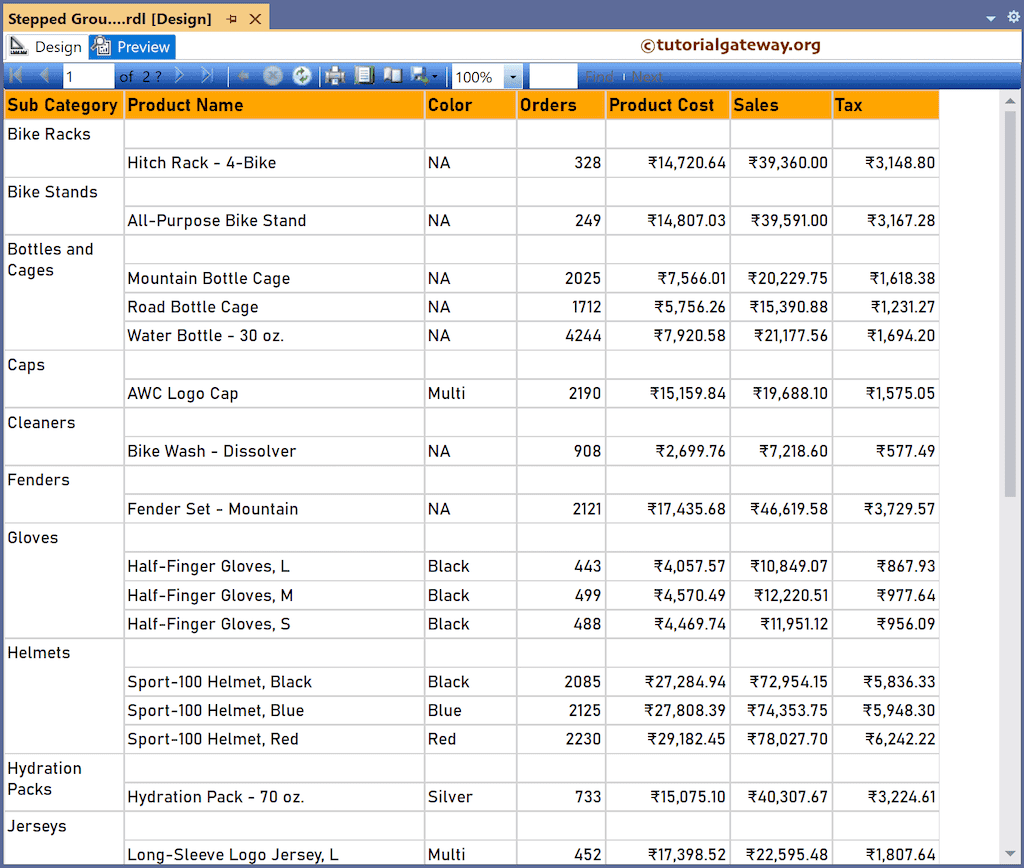Open the export format dropdown arrow

(x=434, y=76)
